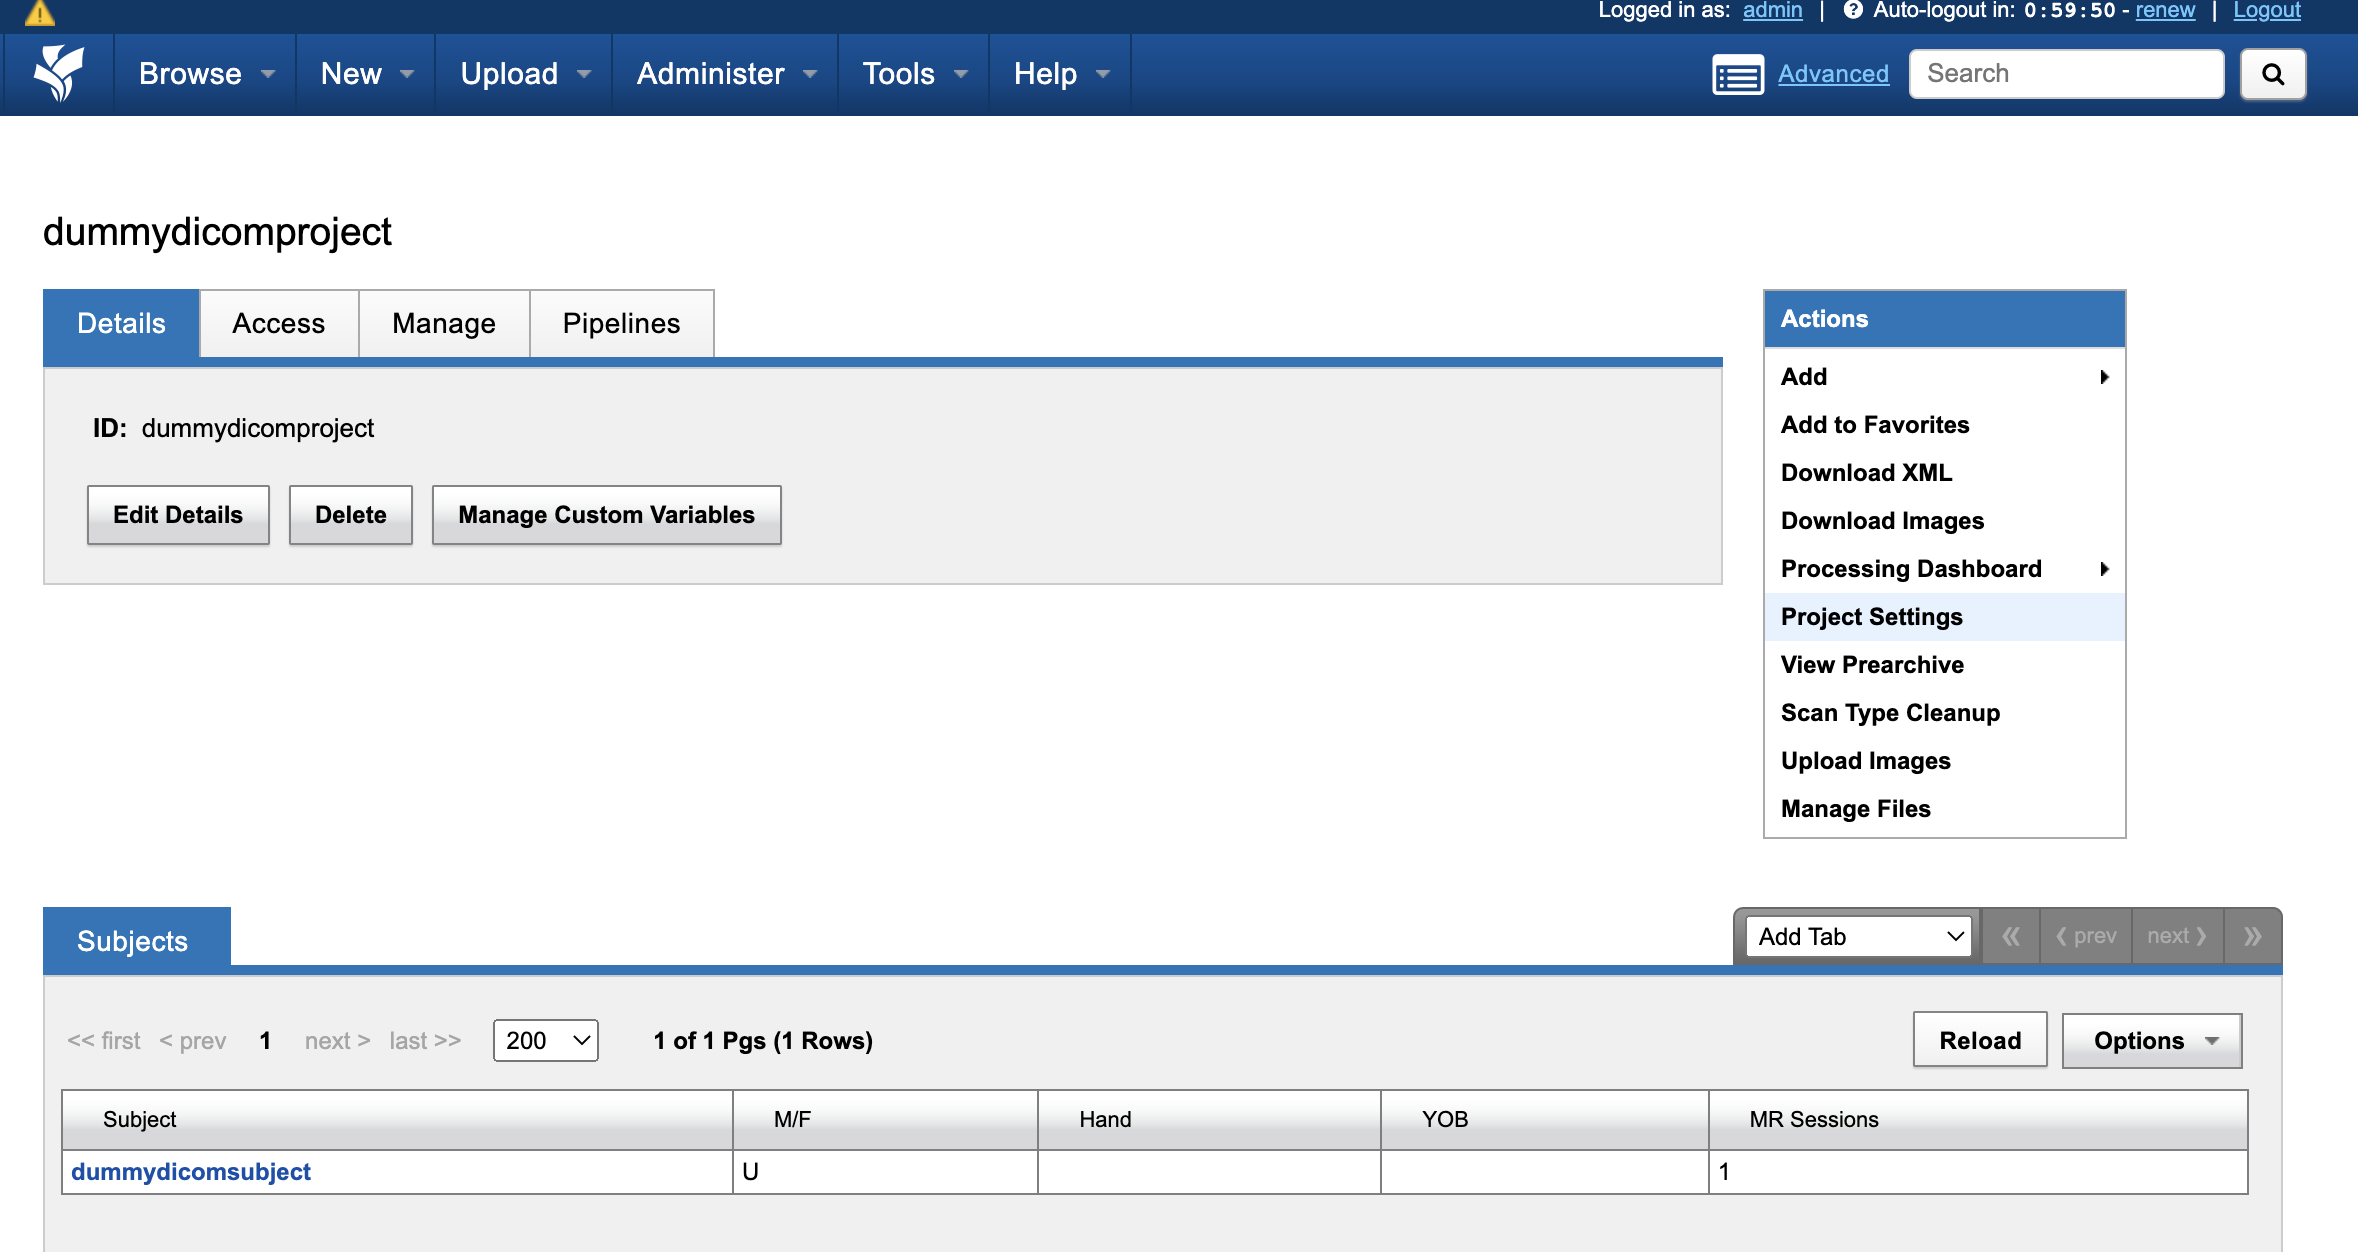The width and height of the screenshot is (2358, 1252).
Task: Click the stored searches list icon
Action: (x=1738, y=75)
